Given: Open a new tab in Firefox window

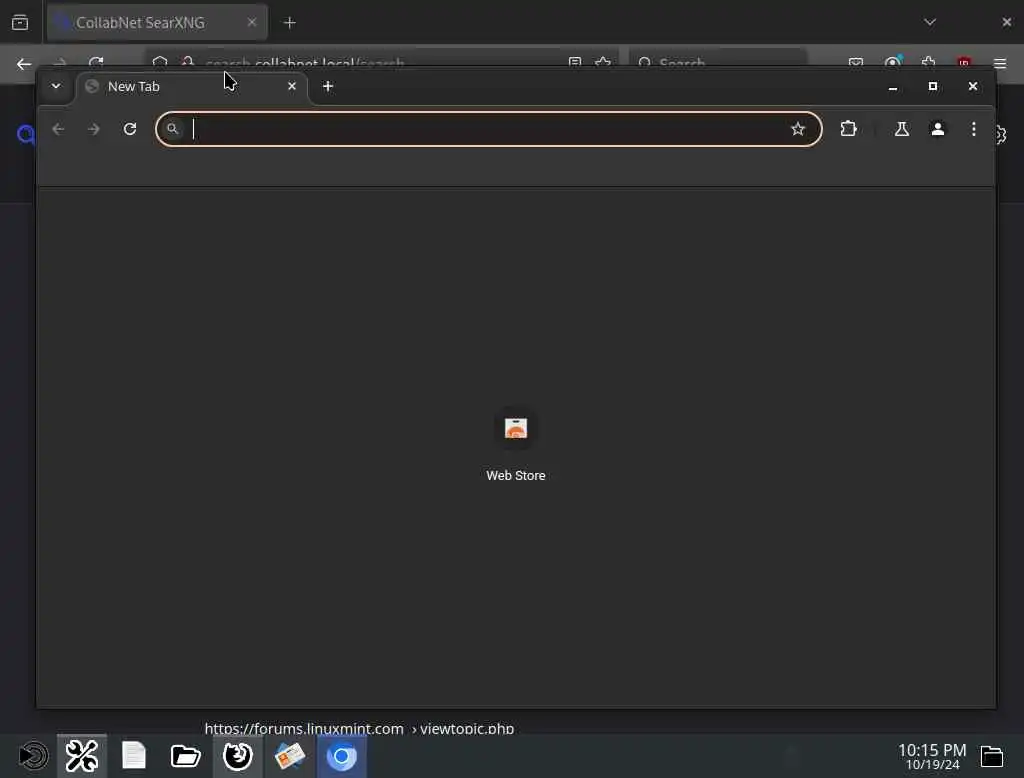Looking at the screenshot, I should pyautogui.click(x=290, y=23).
